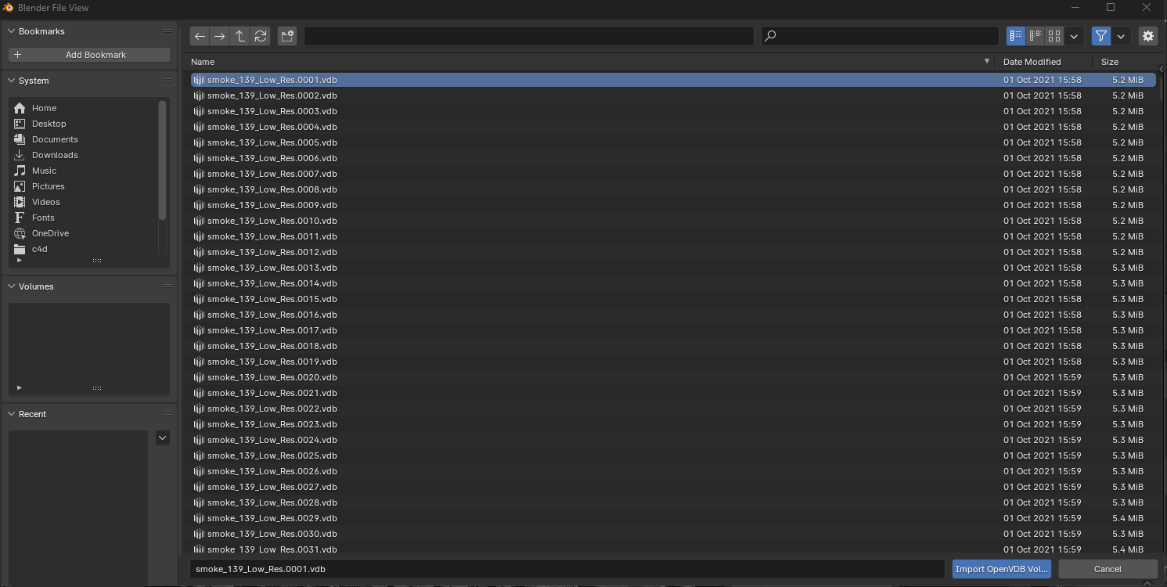
Task: Select smoke_139_Low_Res.0008.vdb file
Action: pyautogui.click(x=673, y=189)
